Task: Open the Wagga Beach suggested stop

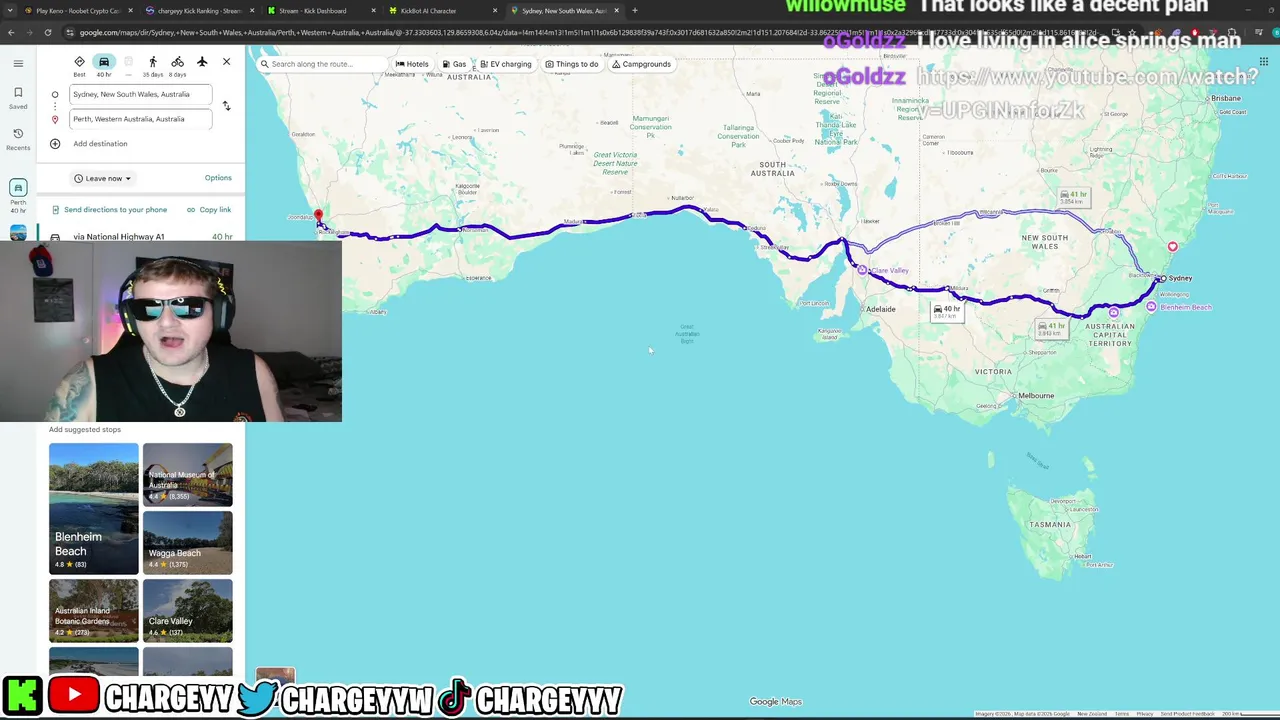Action: [x=187, y=542]
